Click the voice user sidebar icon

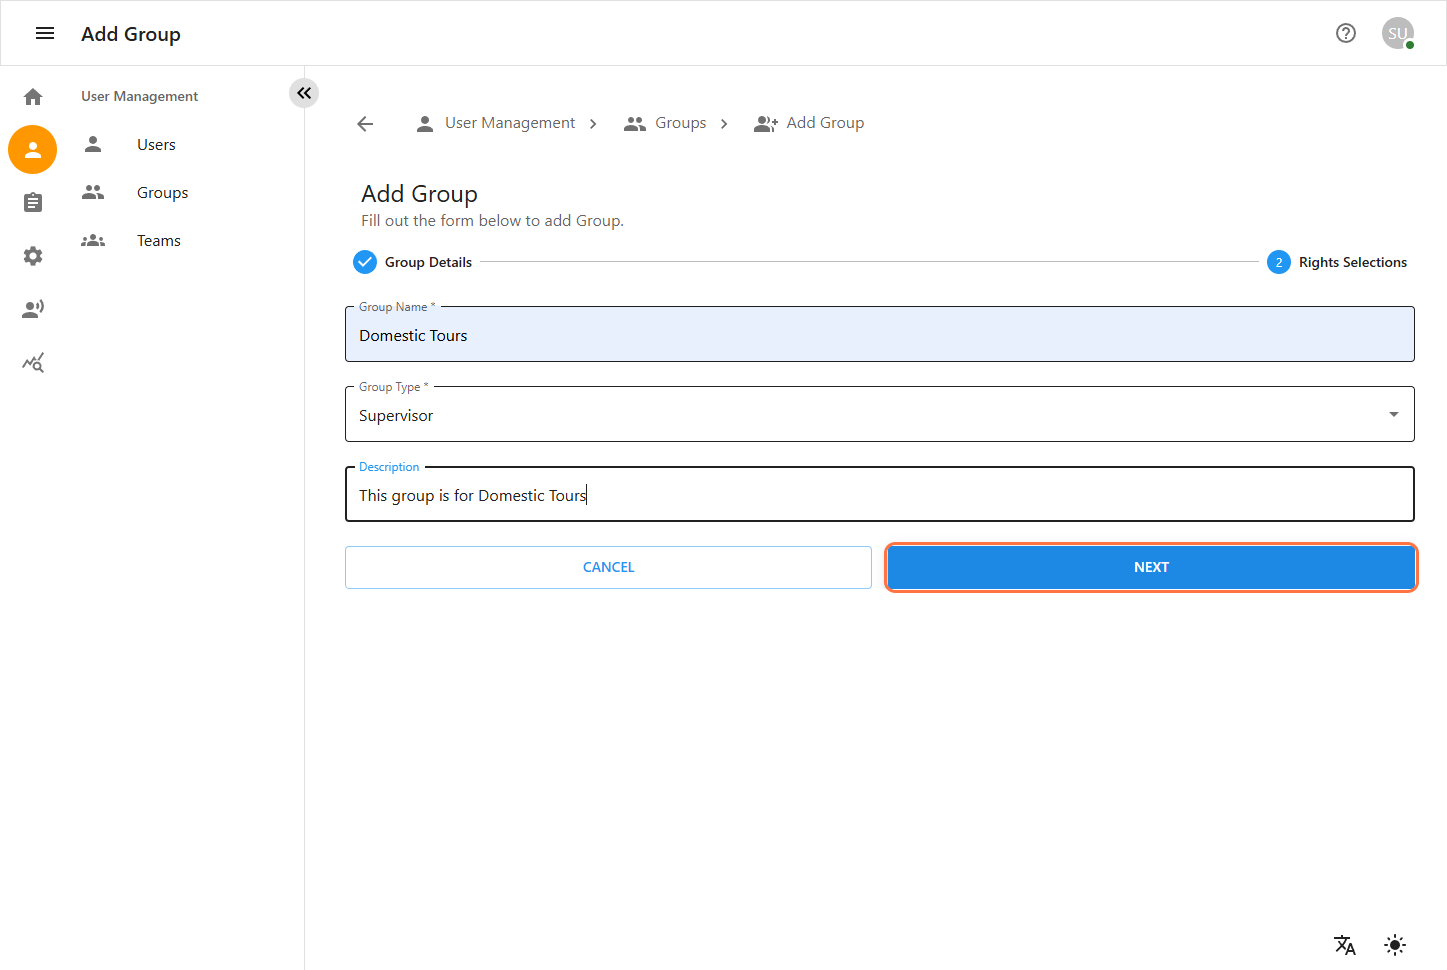[x=33, y=309]
